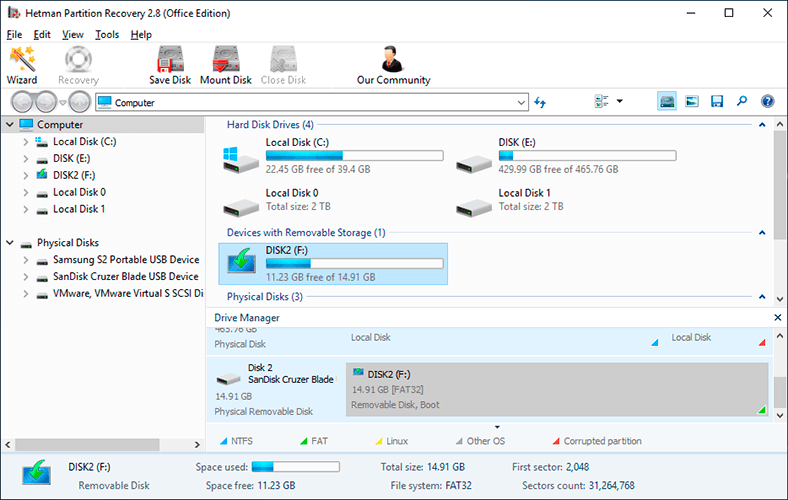Click the Linux legend entry

391,441
